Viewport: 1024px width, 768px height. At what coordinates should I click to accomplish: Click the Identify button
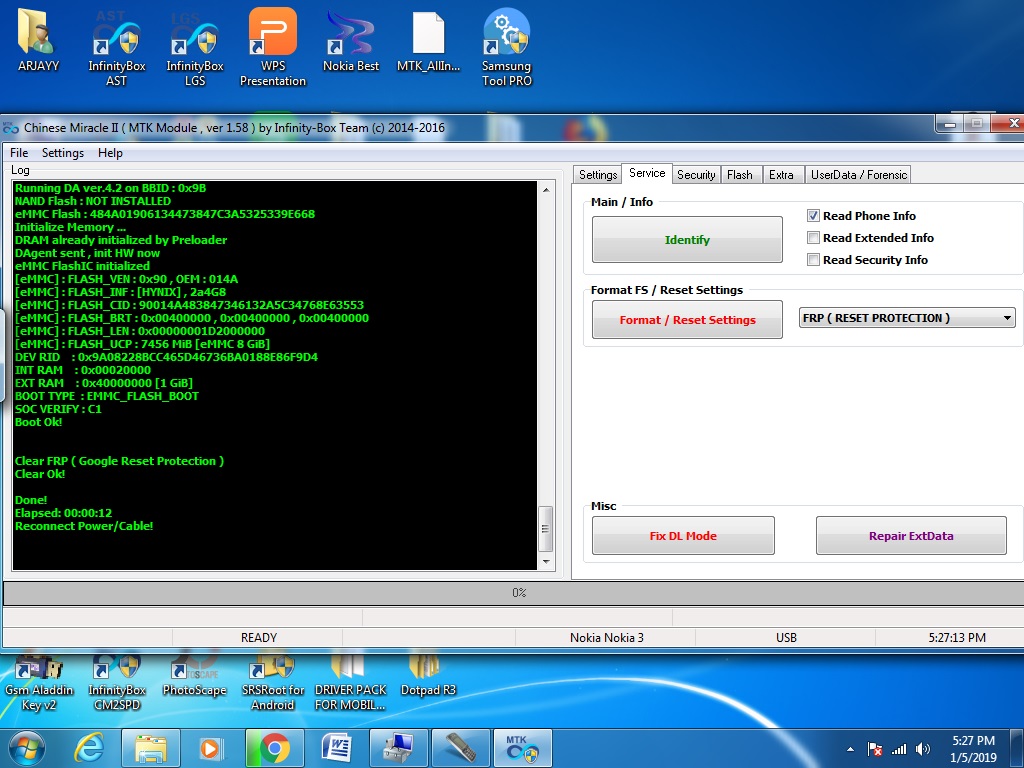tap(687, 240)
